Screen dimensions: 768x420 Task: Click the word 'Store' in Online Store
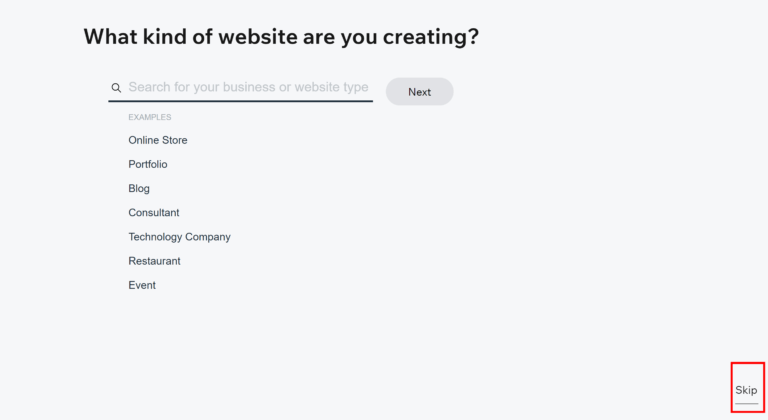click(x=174, y=140)
